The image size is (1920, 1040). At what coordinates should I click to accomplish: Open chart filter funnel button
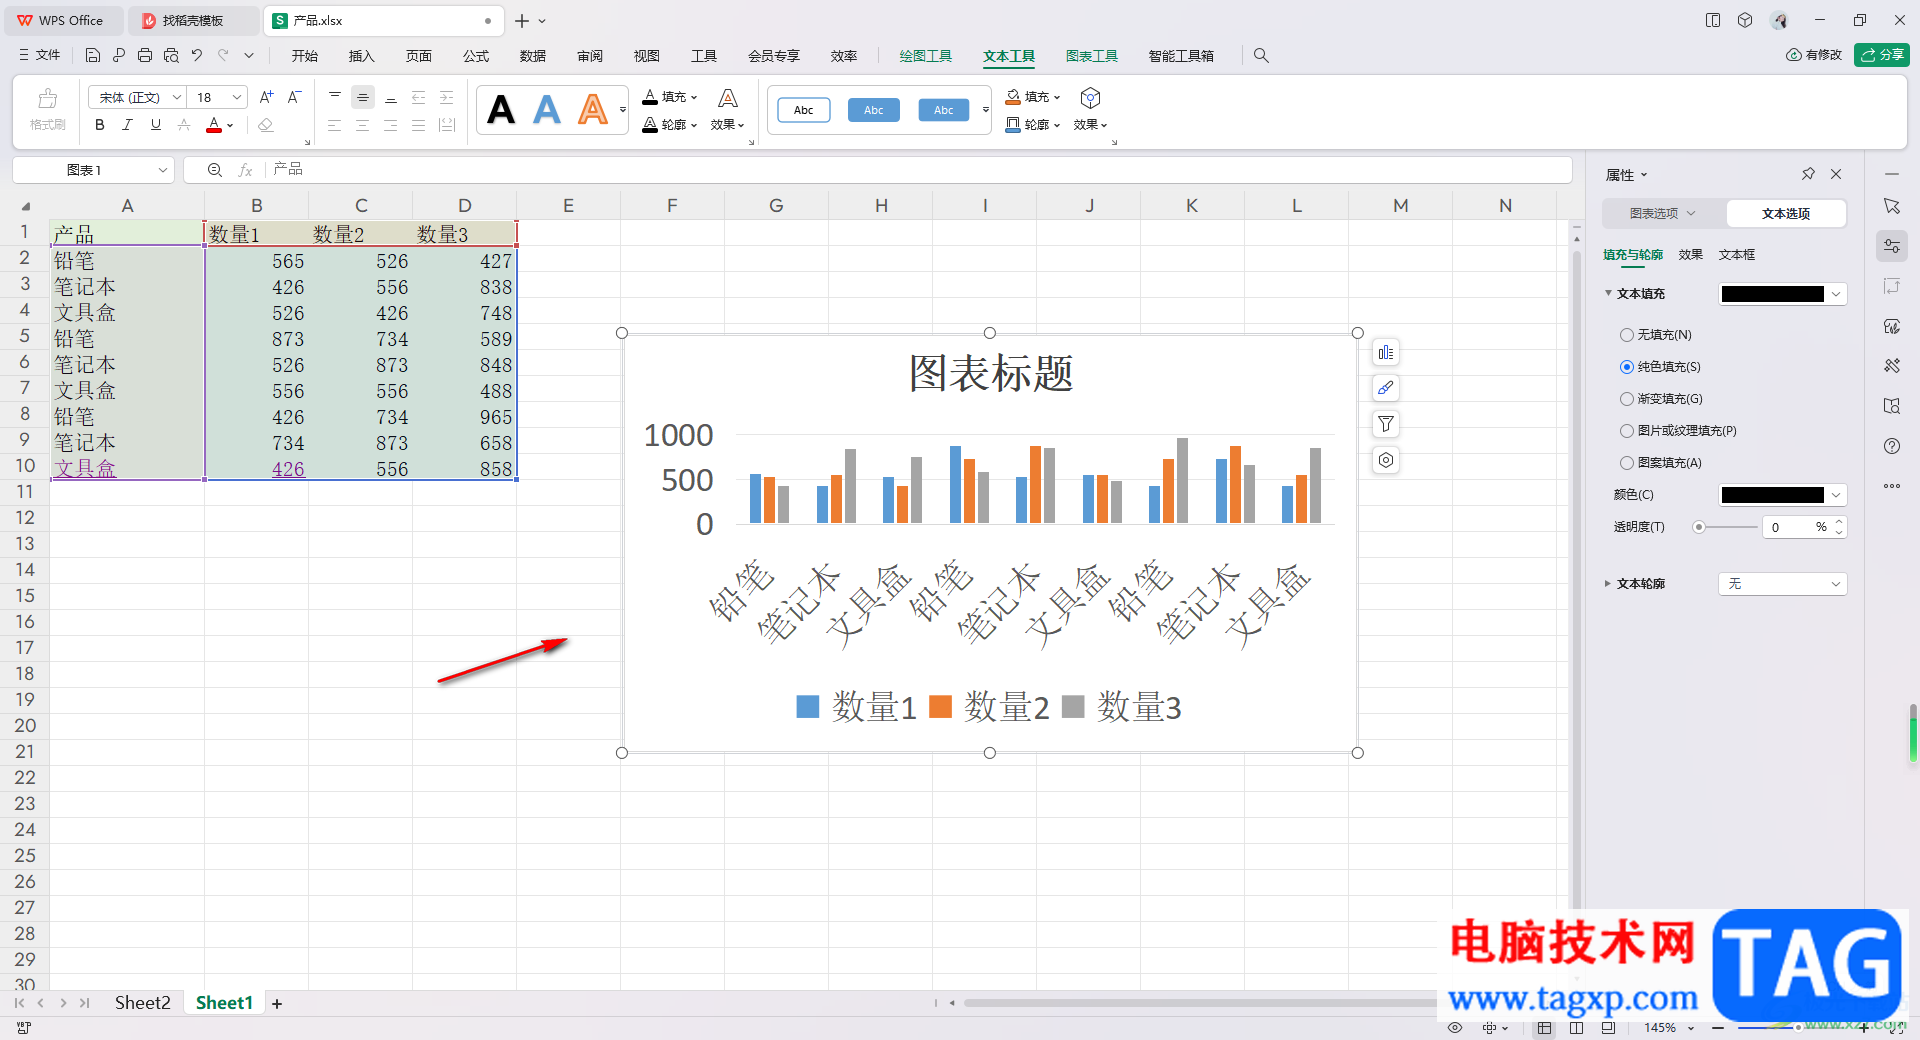[1385, 424]
